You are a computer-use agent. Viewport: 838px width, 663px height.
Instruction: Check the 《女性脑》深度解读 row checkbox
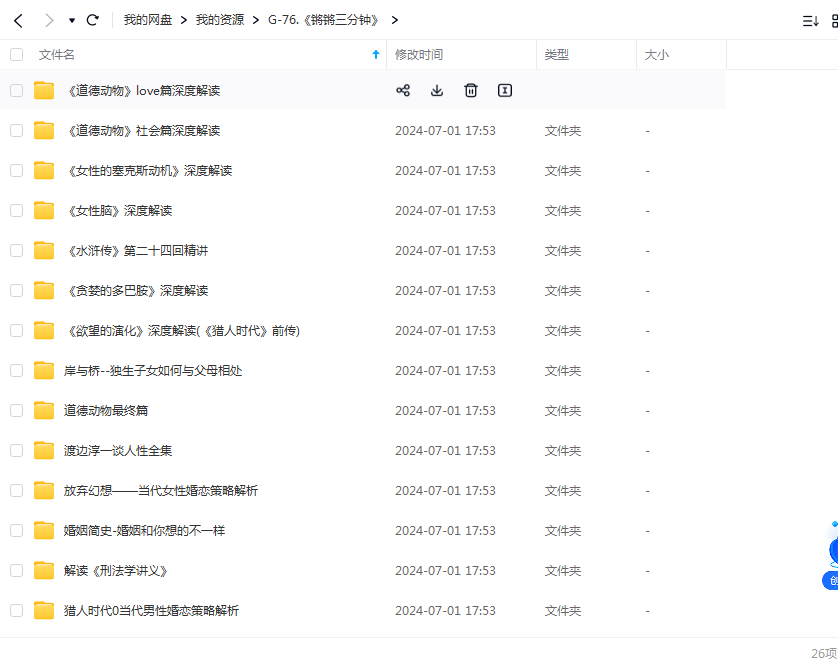tap(16, 210)
